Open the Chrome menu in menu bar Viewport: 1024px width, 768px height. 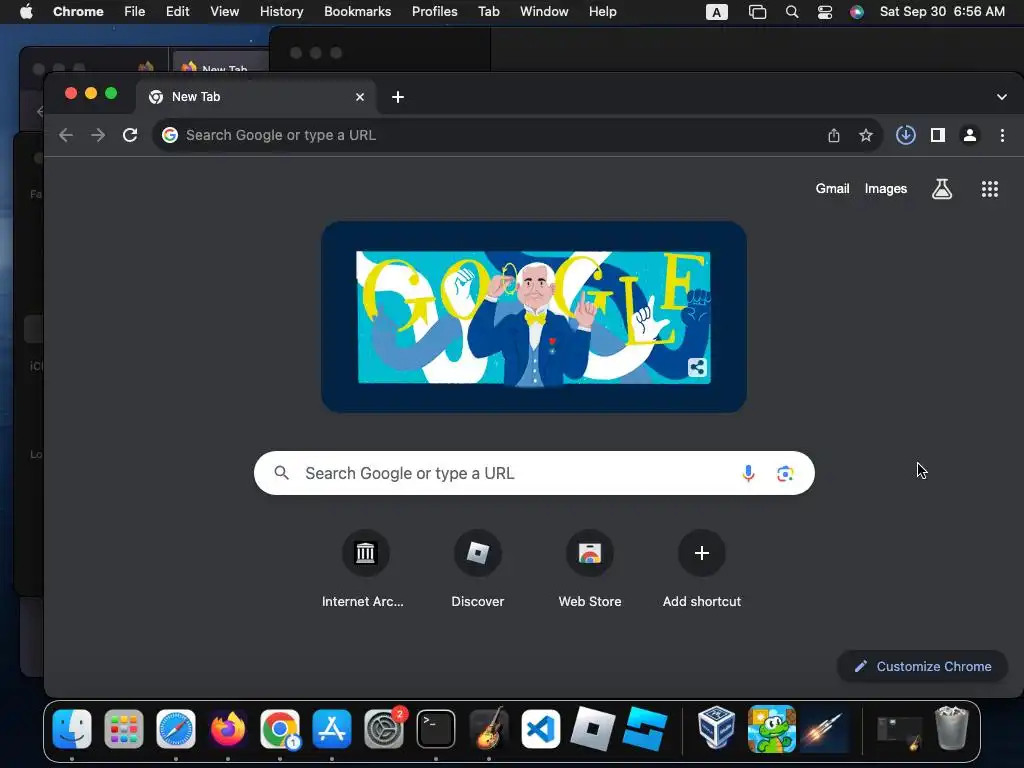tap(78, 12)
